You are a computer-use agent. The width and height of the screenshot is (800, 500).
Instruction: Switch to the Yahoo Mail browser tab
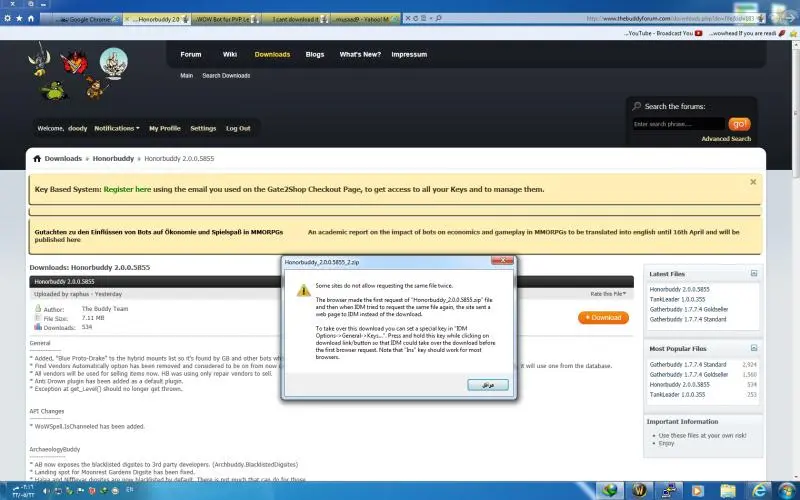click(365, 19)
